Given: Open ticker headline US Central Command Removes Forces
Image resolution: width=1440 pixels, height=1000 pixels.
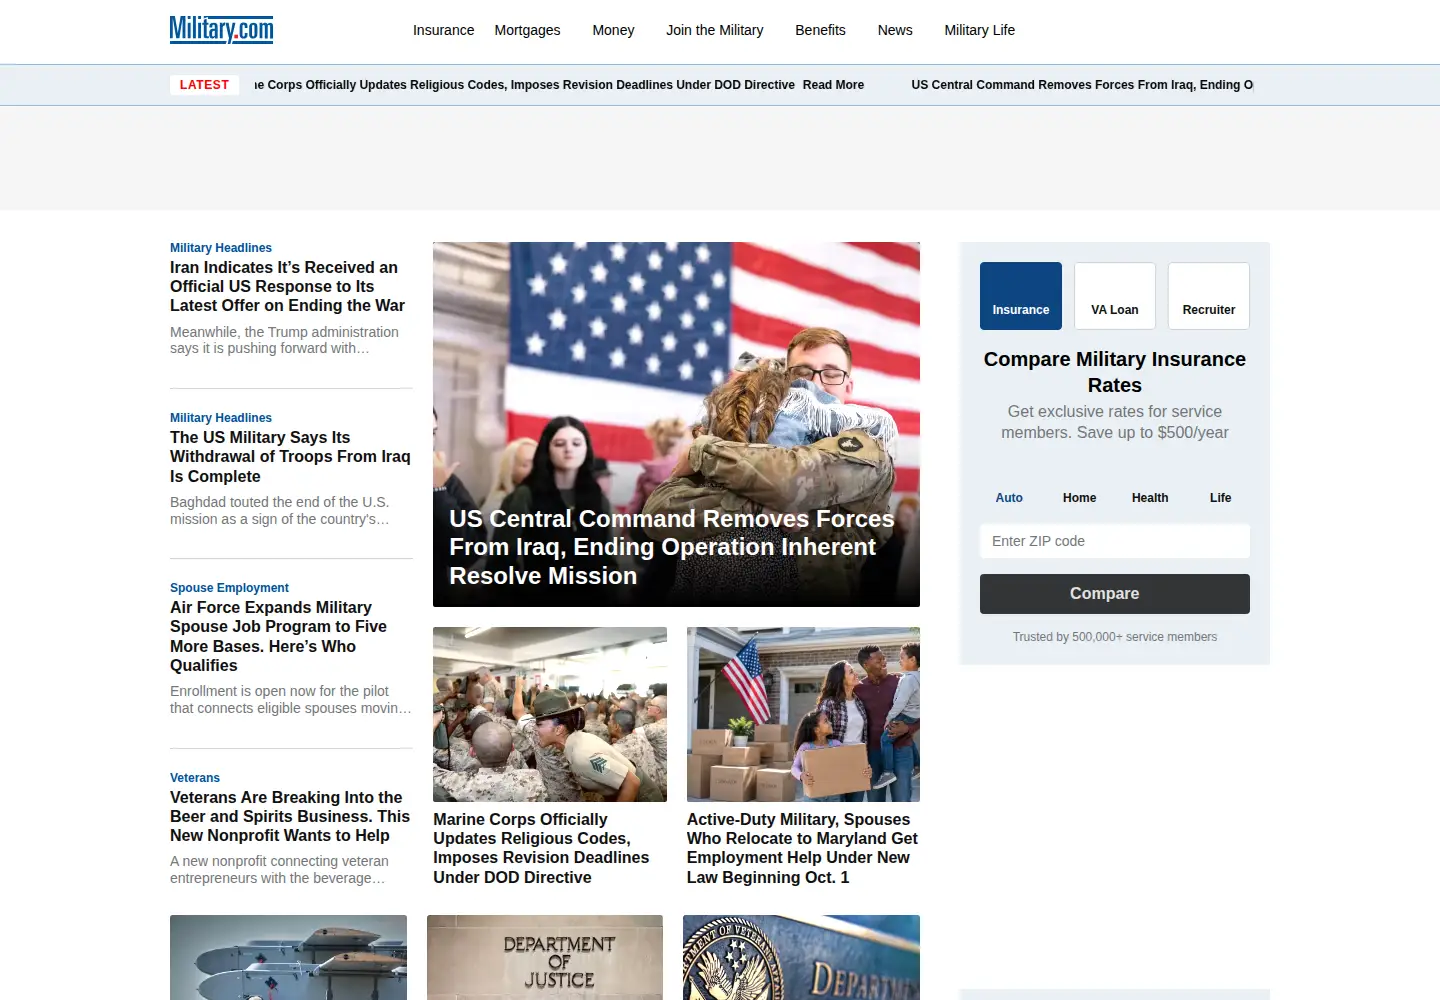Looking at the screenshot, I should tap(1082, 85).
